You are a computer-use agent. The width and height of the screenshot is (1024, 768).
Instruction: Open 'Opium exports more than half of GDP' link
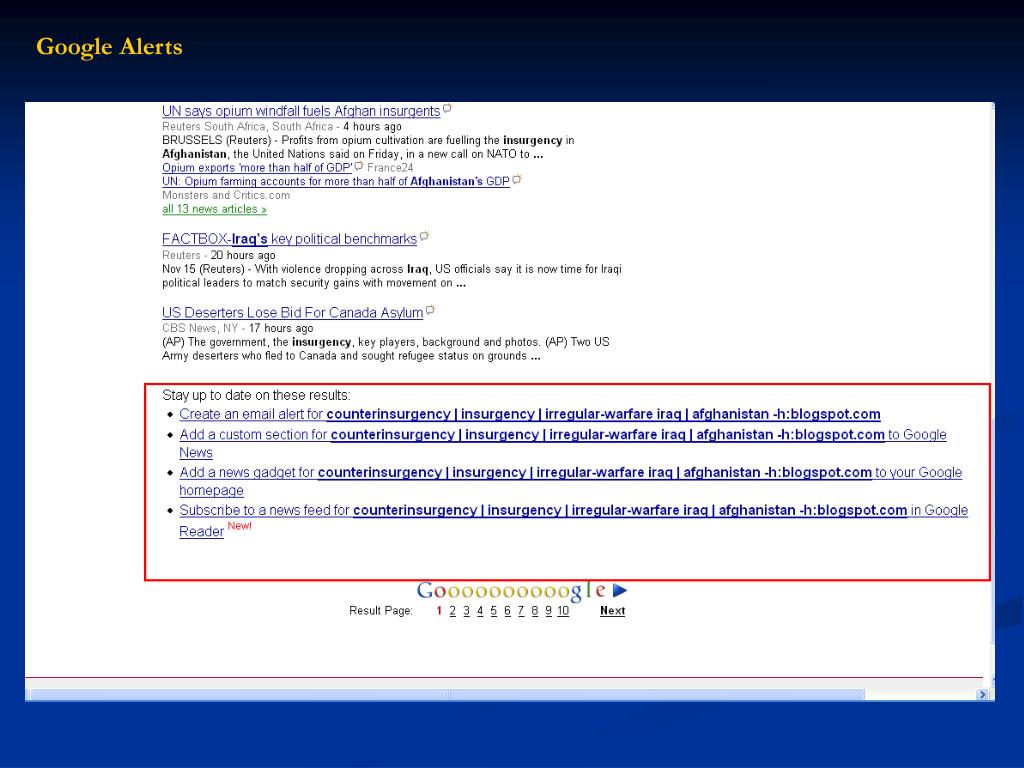[x=257, y=168]
